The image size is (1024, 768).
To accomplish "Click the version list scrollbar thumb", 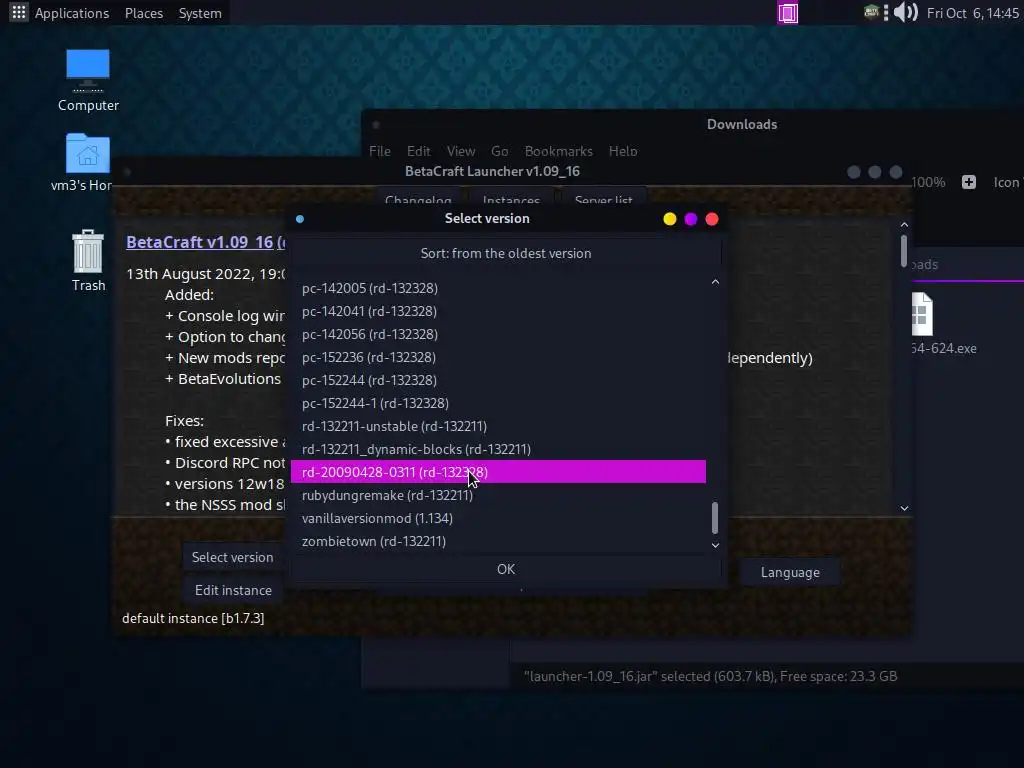I will (x=715, y=517).
